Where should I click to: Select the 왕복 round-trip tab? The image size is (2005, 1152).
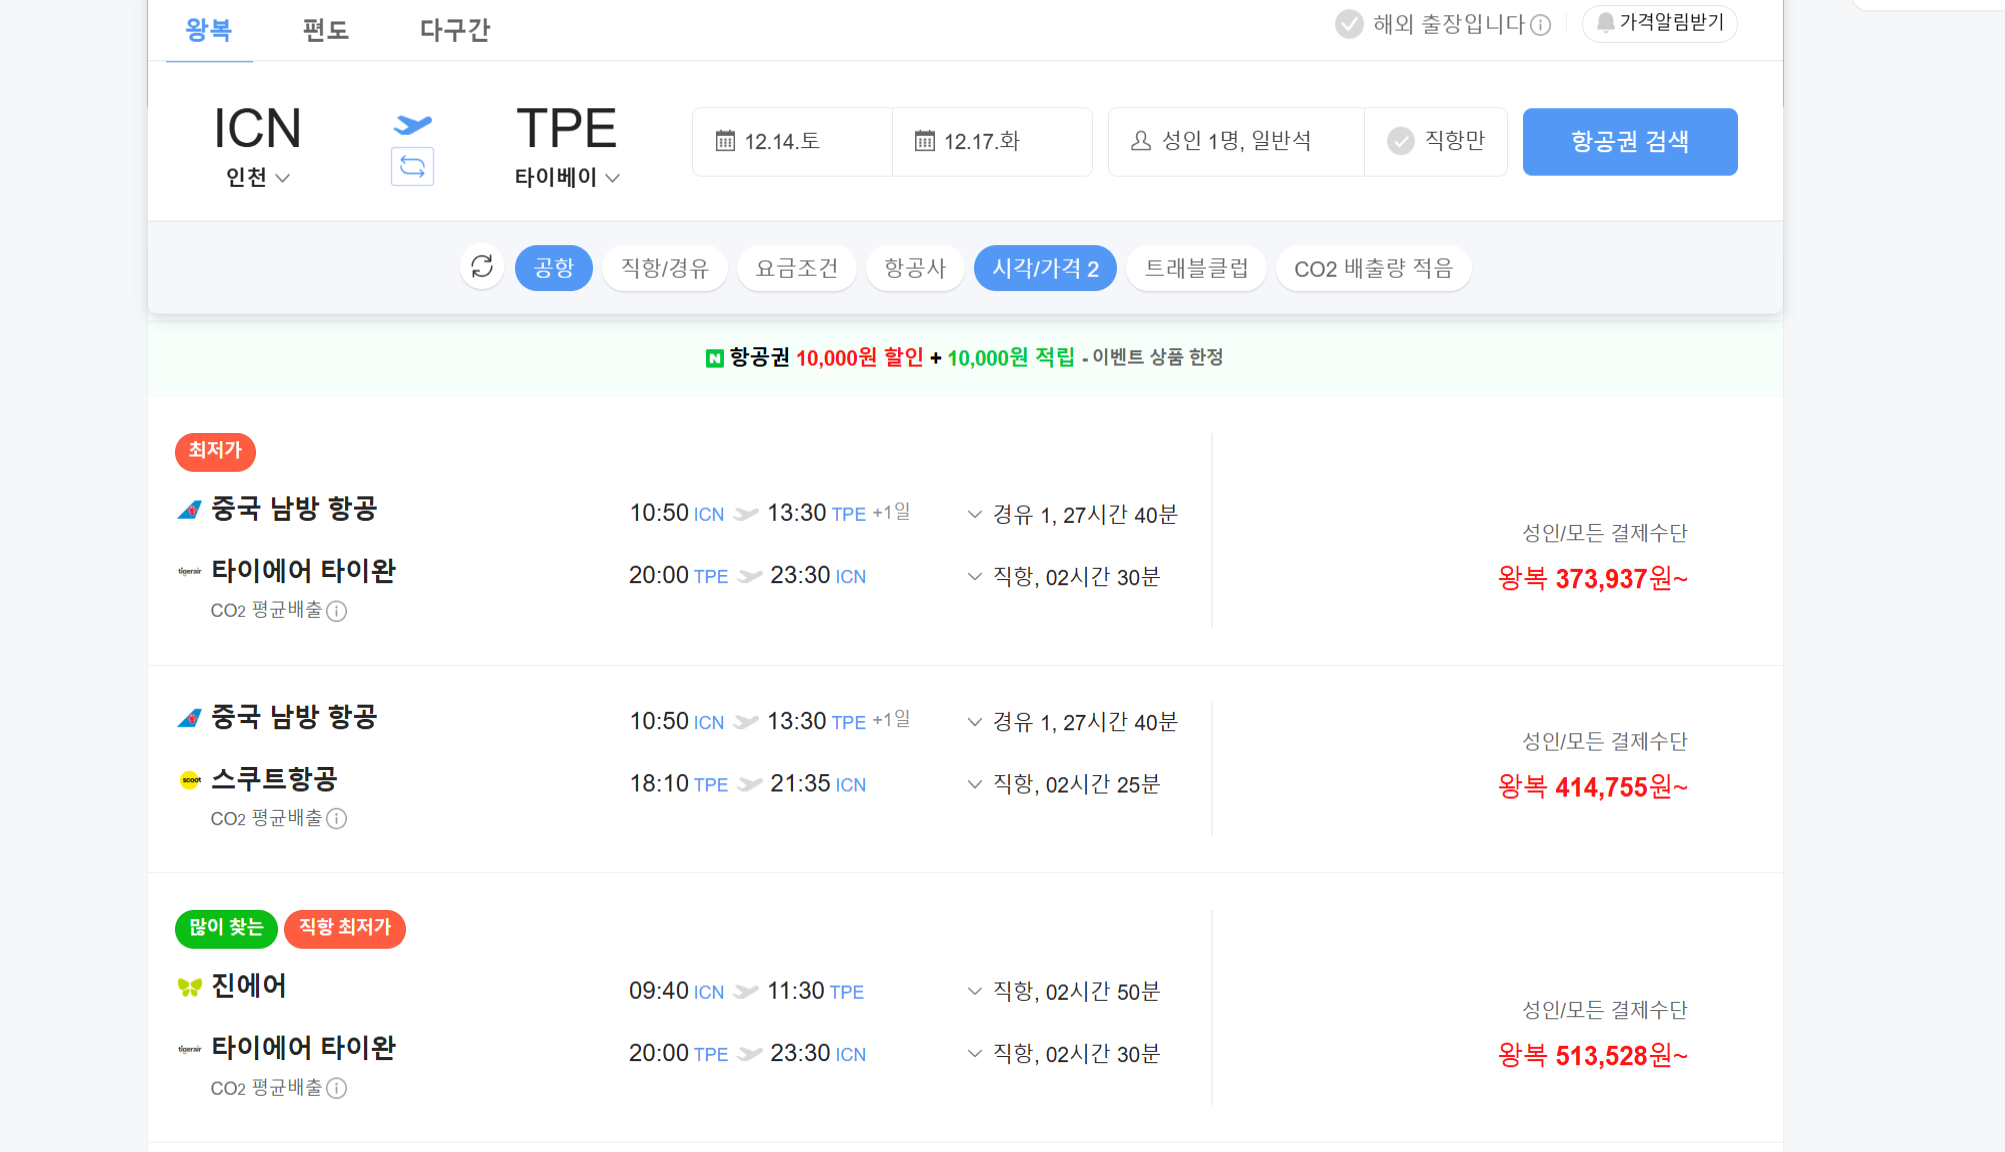click(x=209, y=30)
